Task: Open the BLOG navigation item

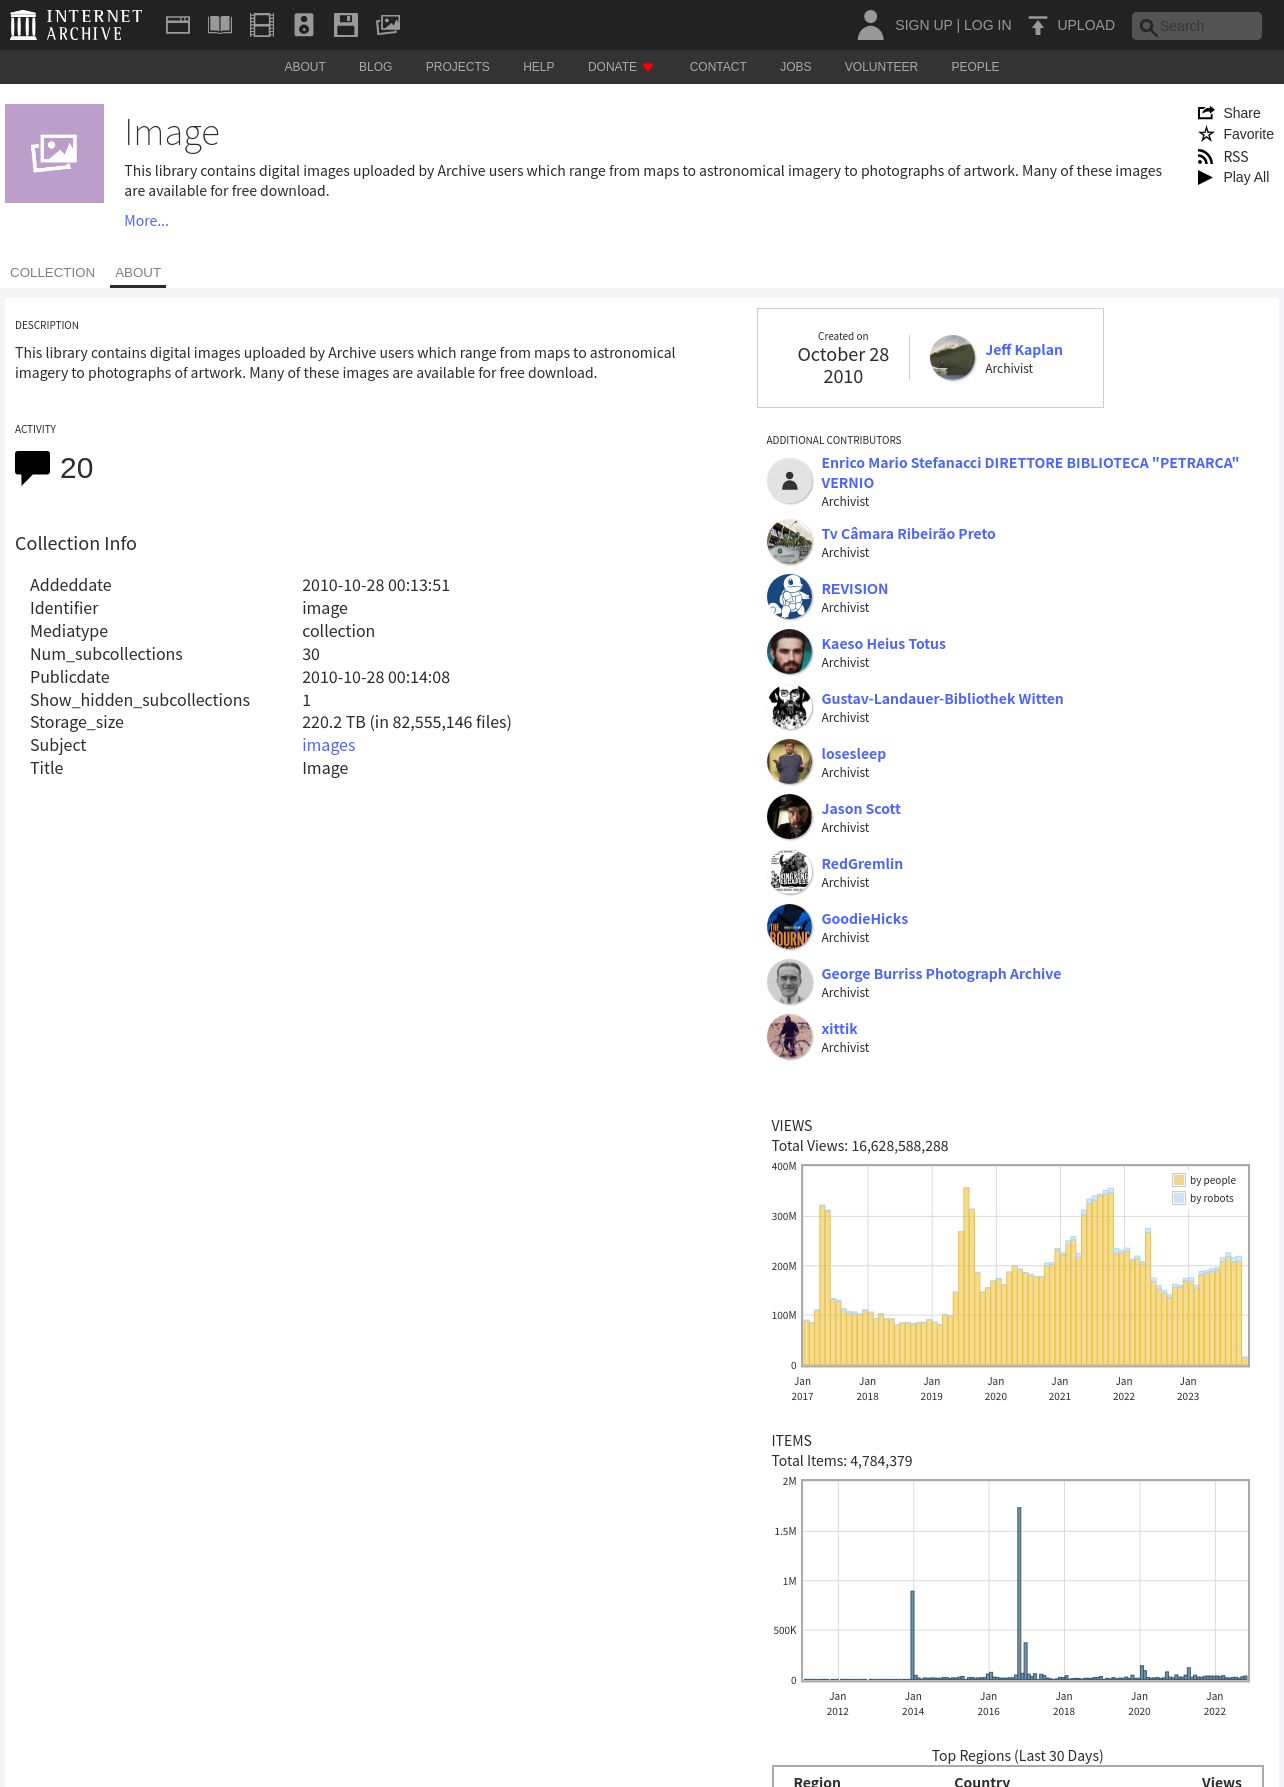Action: tap(375, 67)
